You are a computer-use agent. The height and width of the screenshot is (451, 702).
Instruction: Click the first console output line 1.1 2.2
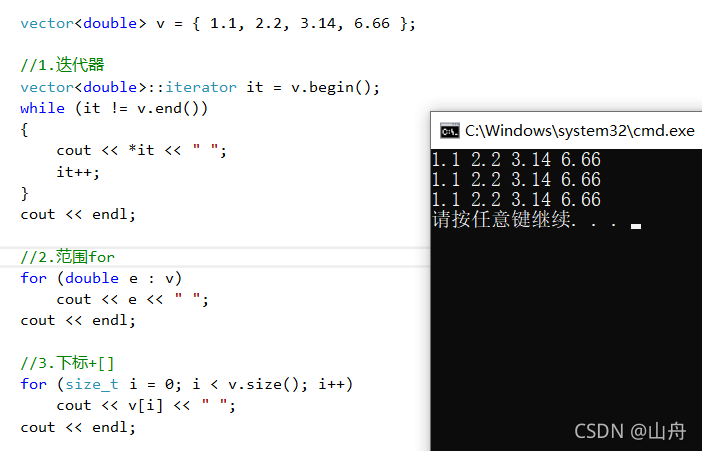[516, 159]
